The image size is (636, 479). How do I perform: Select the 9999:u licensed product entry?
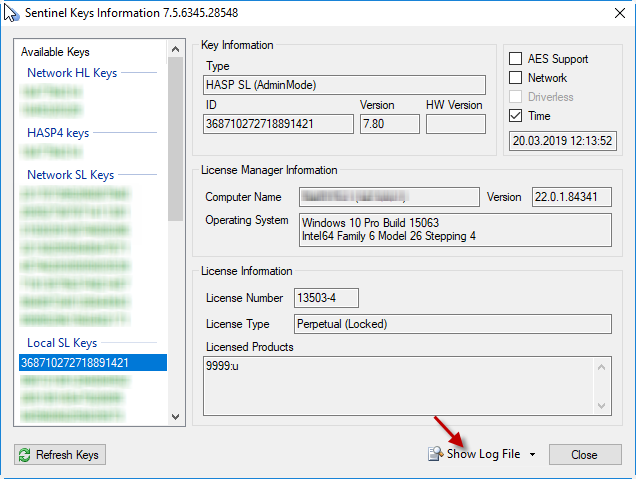[x=222, y=366]
